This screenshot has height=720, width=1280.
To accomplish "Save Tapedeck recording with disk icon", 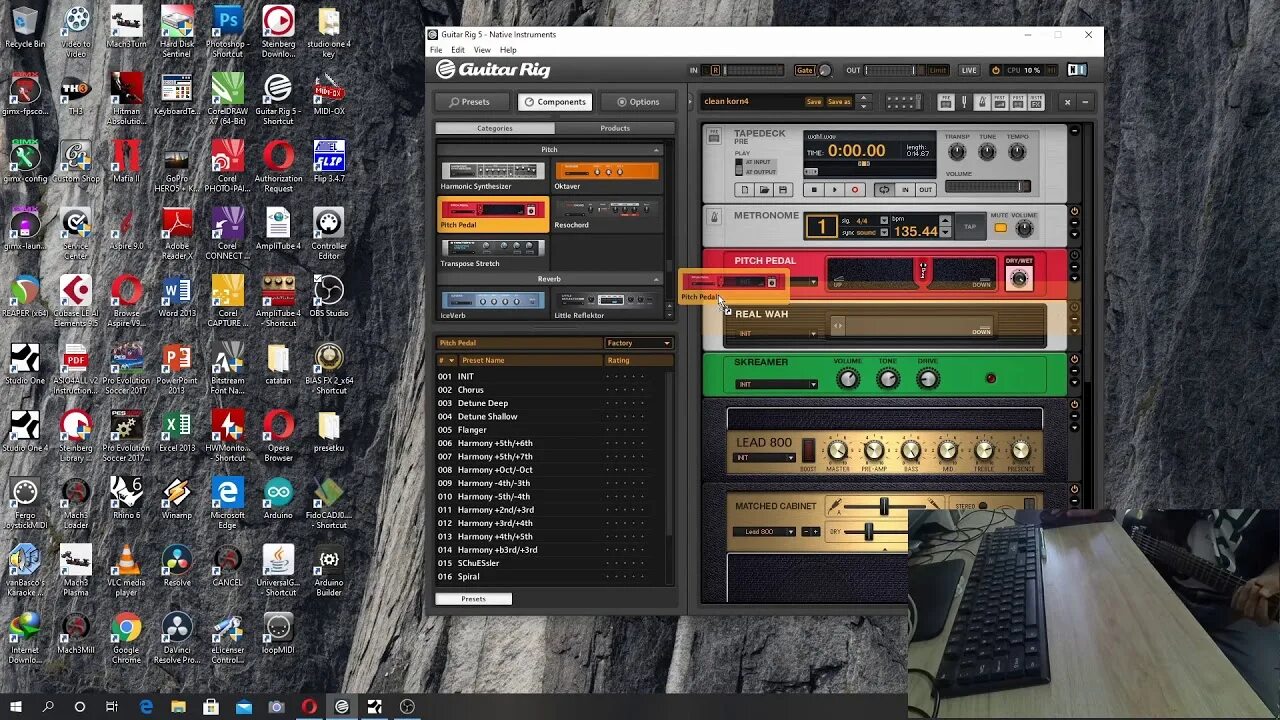I will pyautogui.click(x=783, y=190).
